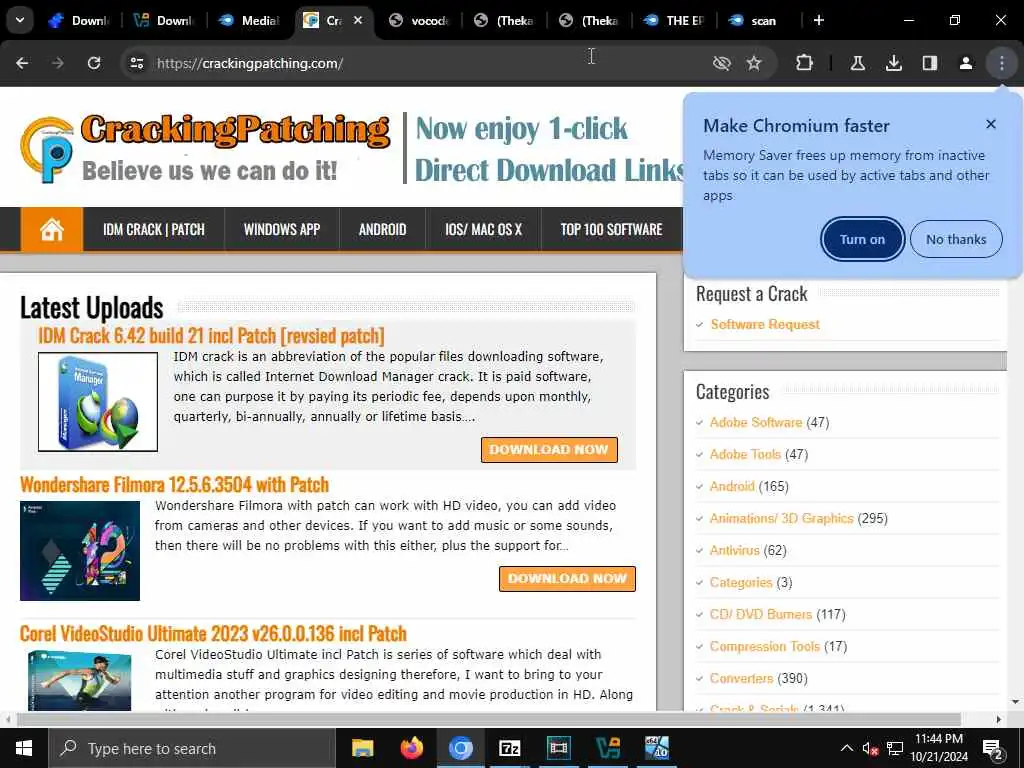Open Chrome Labs flask icon
Image resolution: width=1024 pixels, height=768 pixels.
(x=857, y=63)
